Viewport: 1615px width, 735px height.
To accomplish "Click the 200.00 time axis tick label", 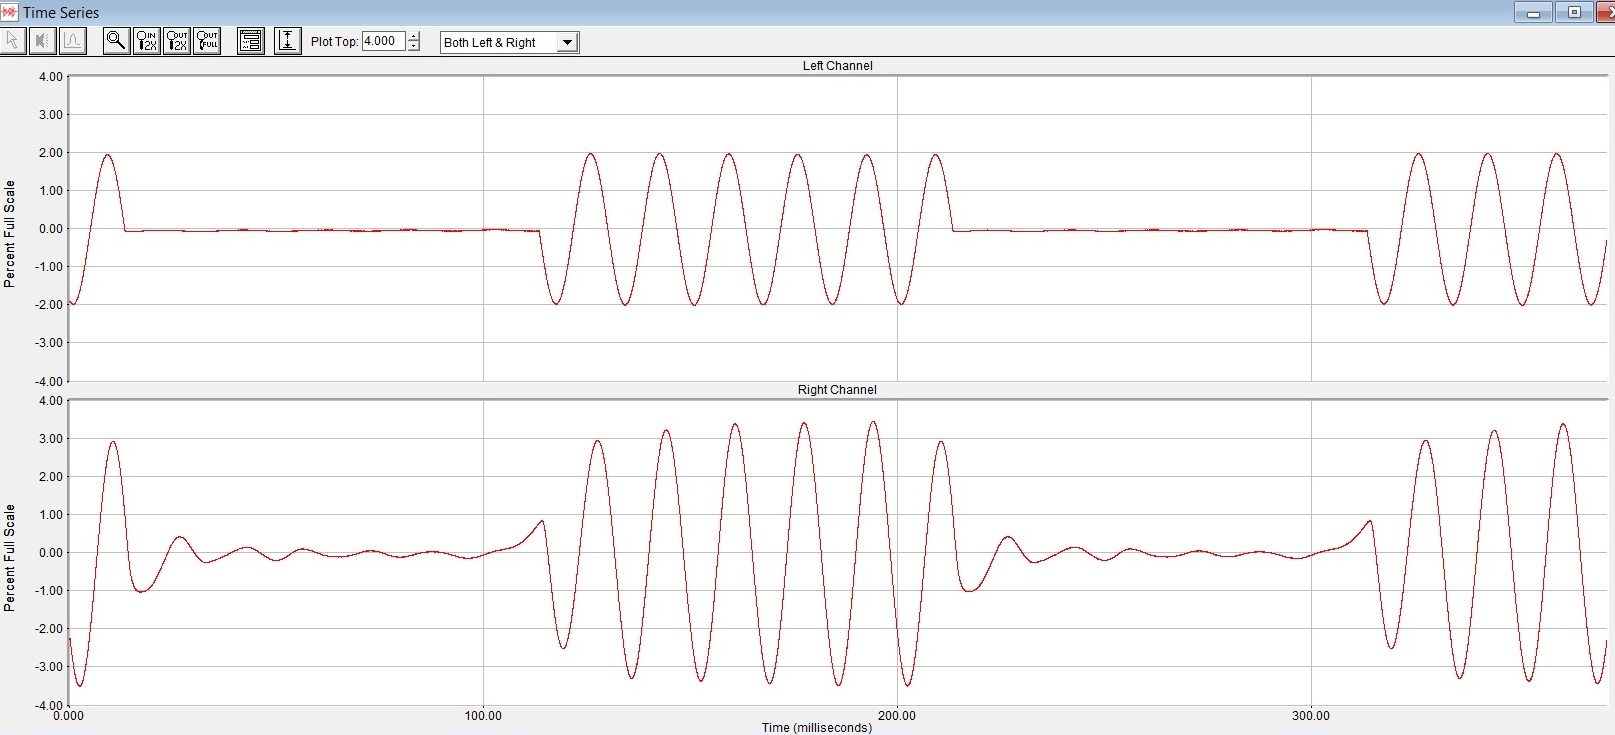I will [x=897, y=716].
